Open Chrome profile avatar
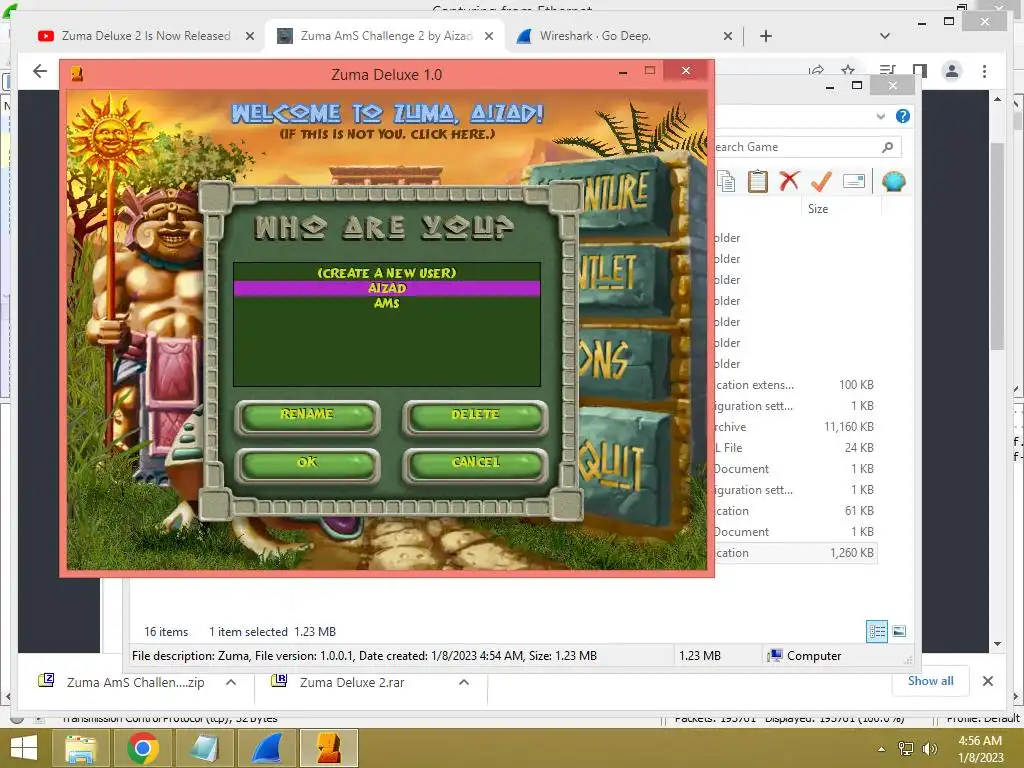1024x768 pixels. coord(952,71)
